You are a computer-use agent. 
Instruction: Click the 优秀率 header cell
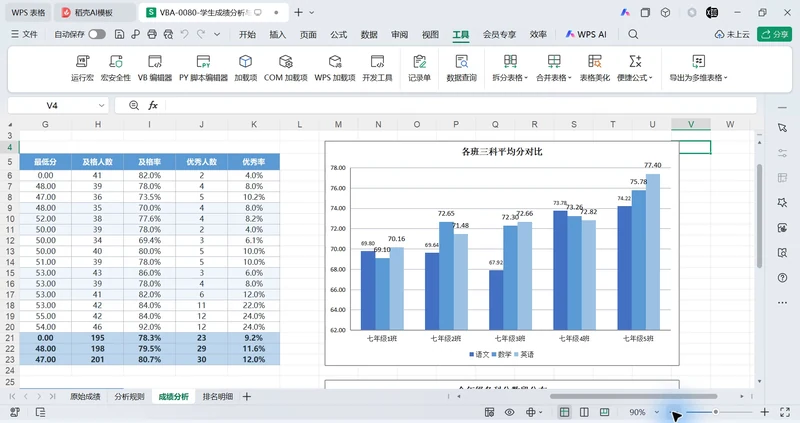(254, 162)
